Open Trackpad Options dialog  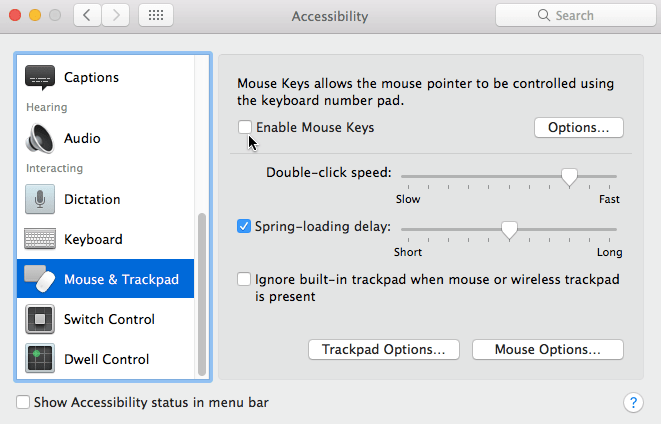click(384, 349)
